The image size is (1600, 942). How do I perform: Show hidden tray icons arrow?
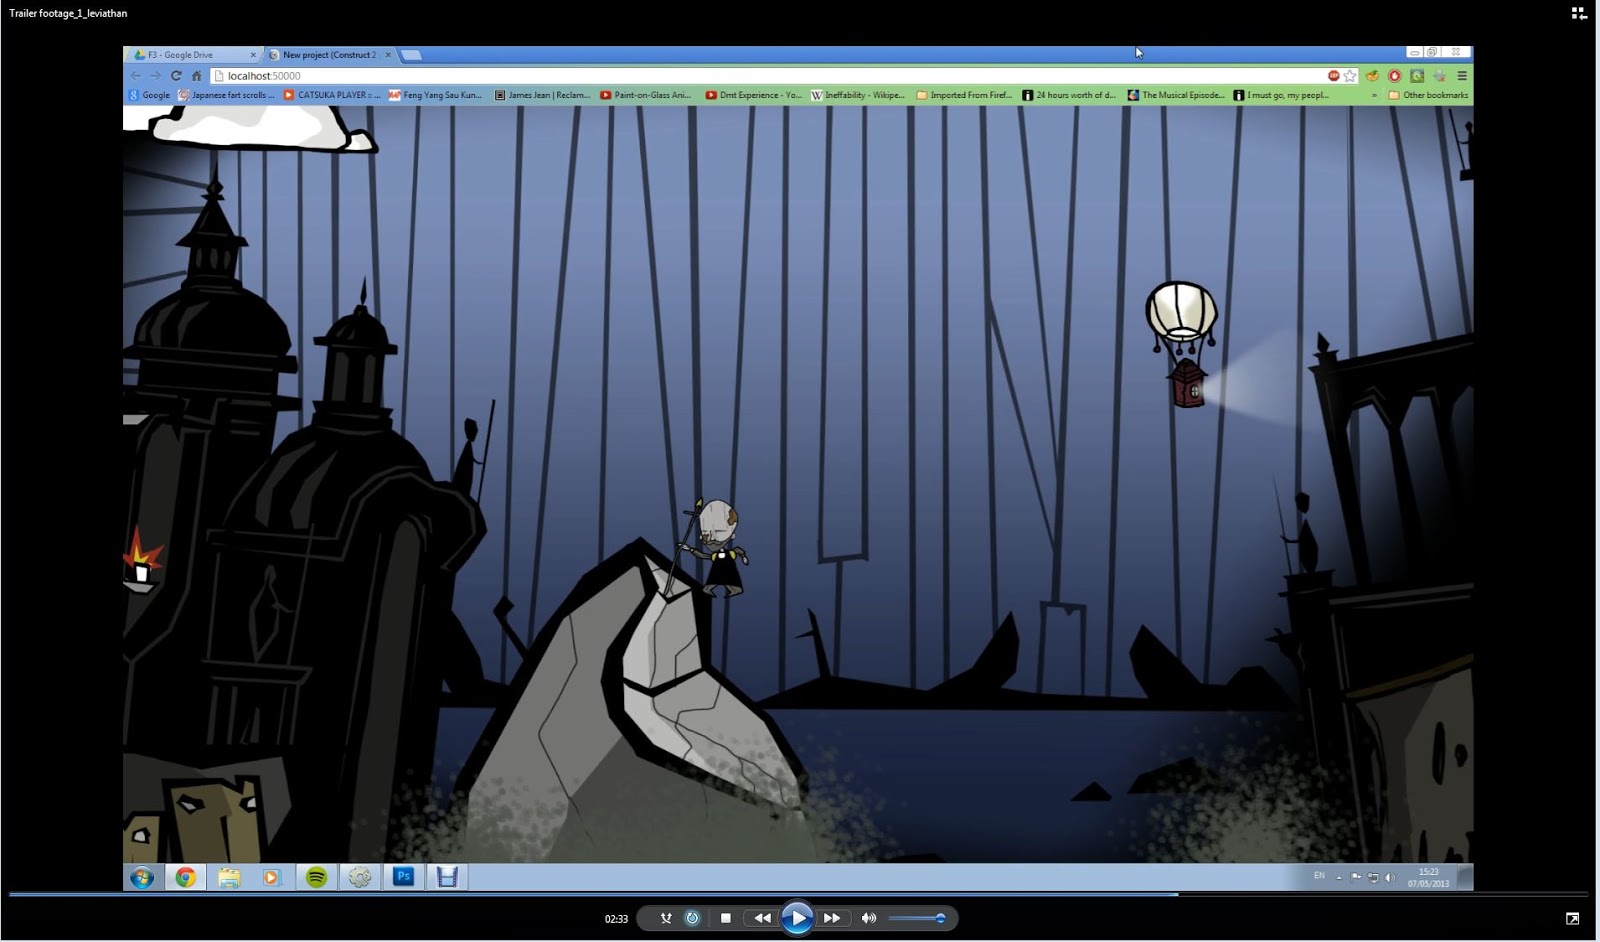(1339, 877)
